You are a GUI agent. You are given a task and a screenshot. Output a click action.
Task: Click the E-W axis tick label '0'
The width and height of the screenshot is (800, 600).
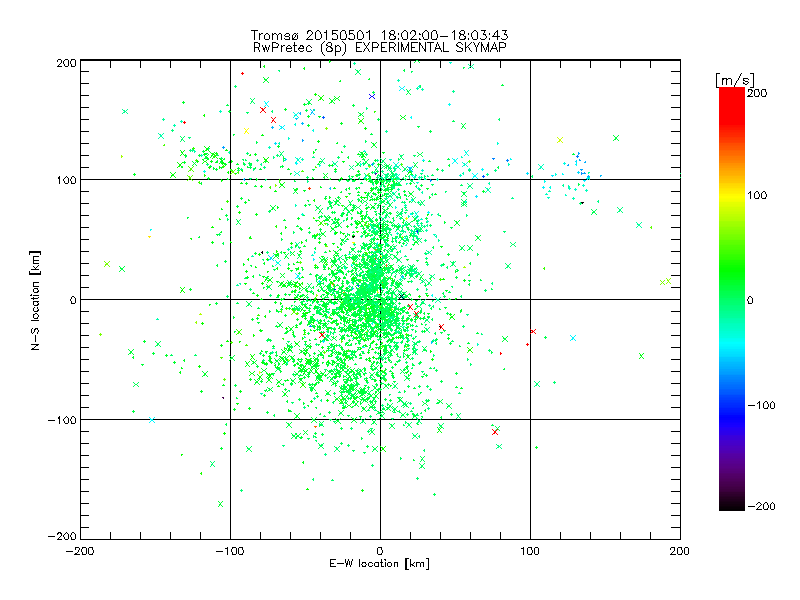tap(380, 551)
